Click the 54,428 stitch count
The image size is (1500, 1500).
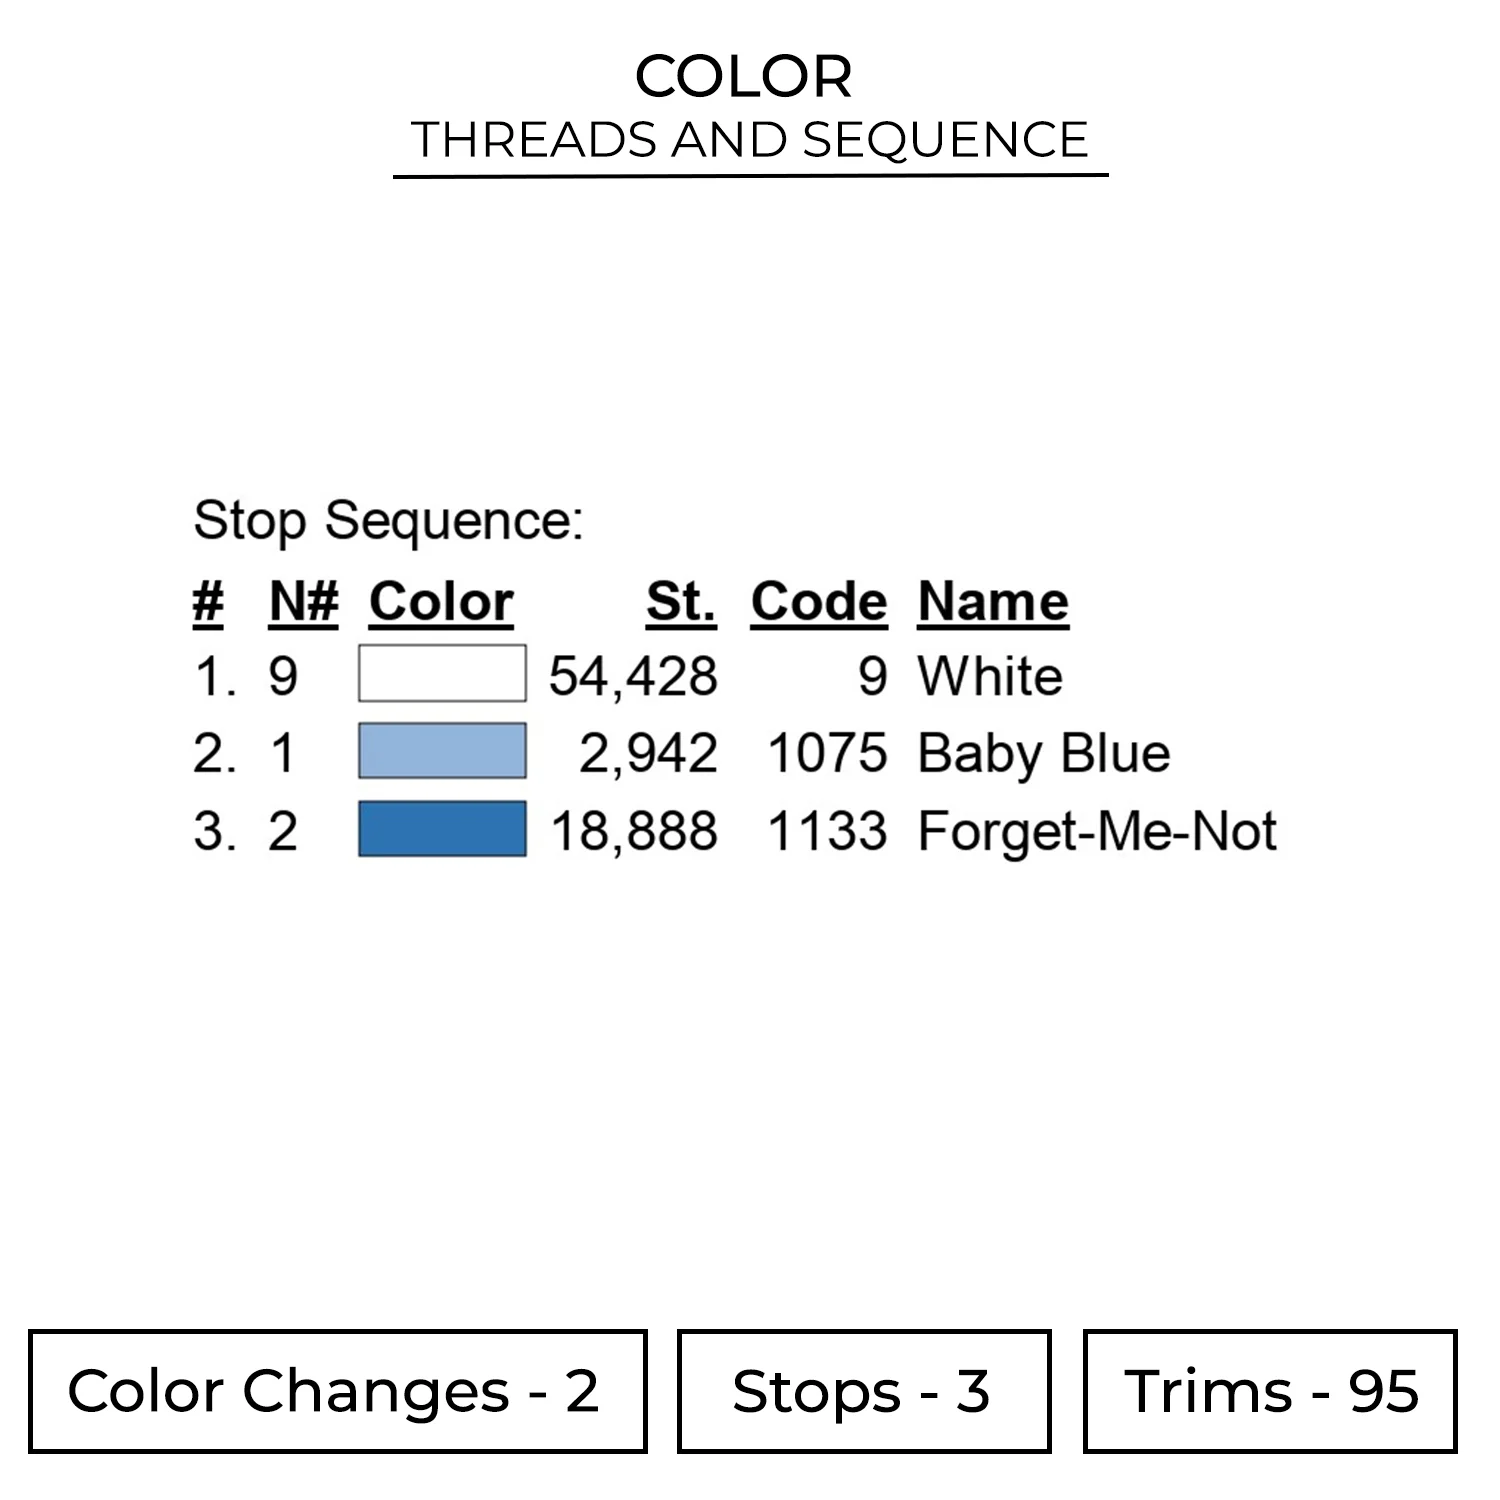click(x=633, y=676)
